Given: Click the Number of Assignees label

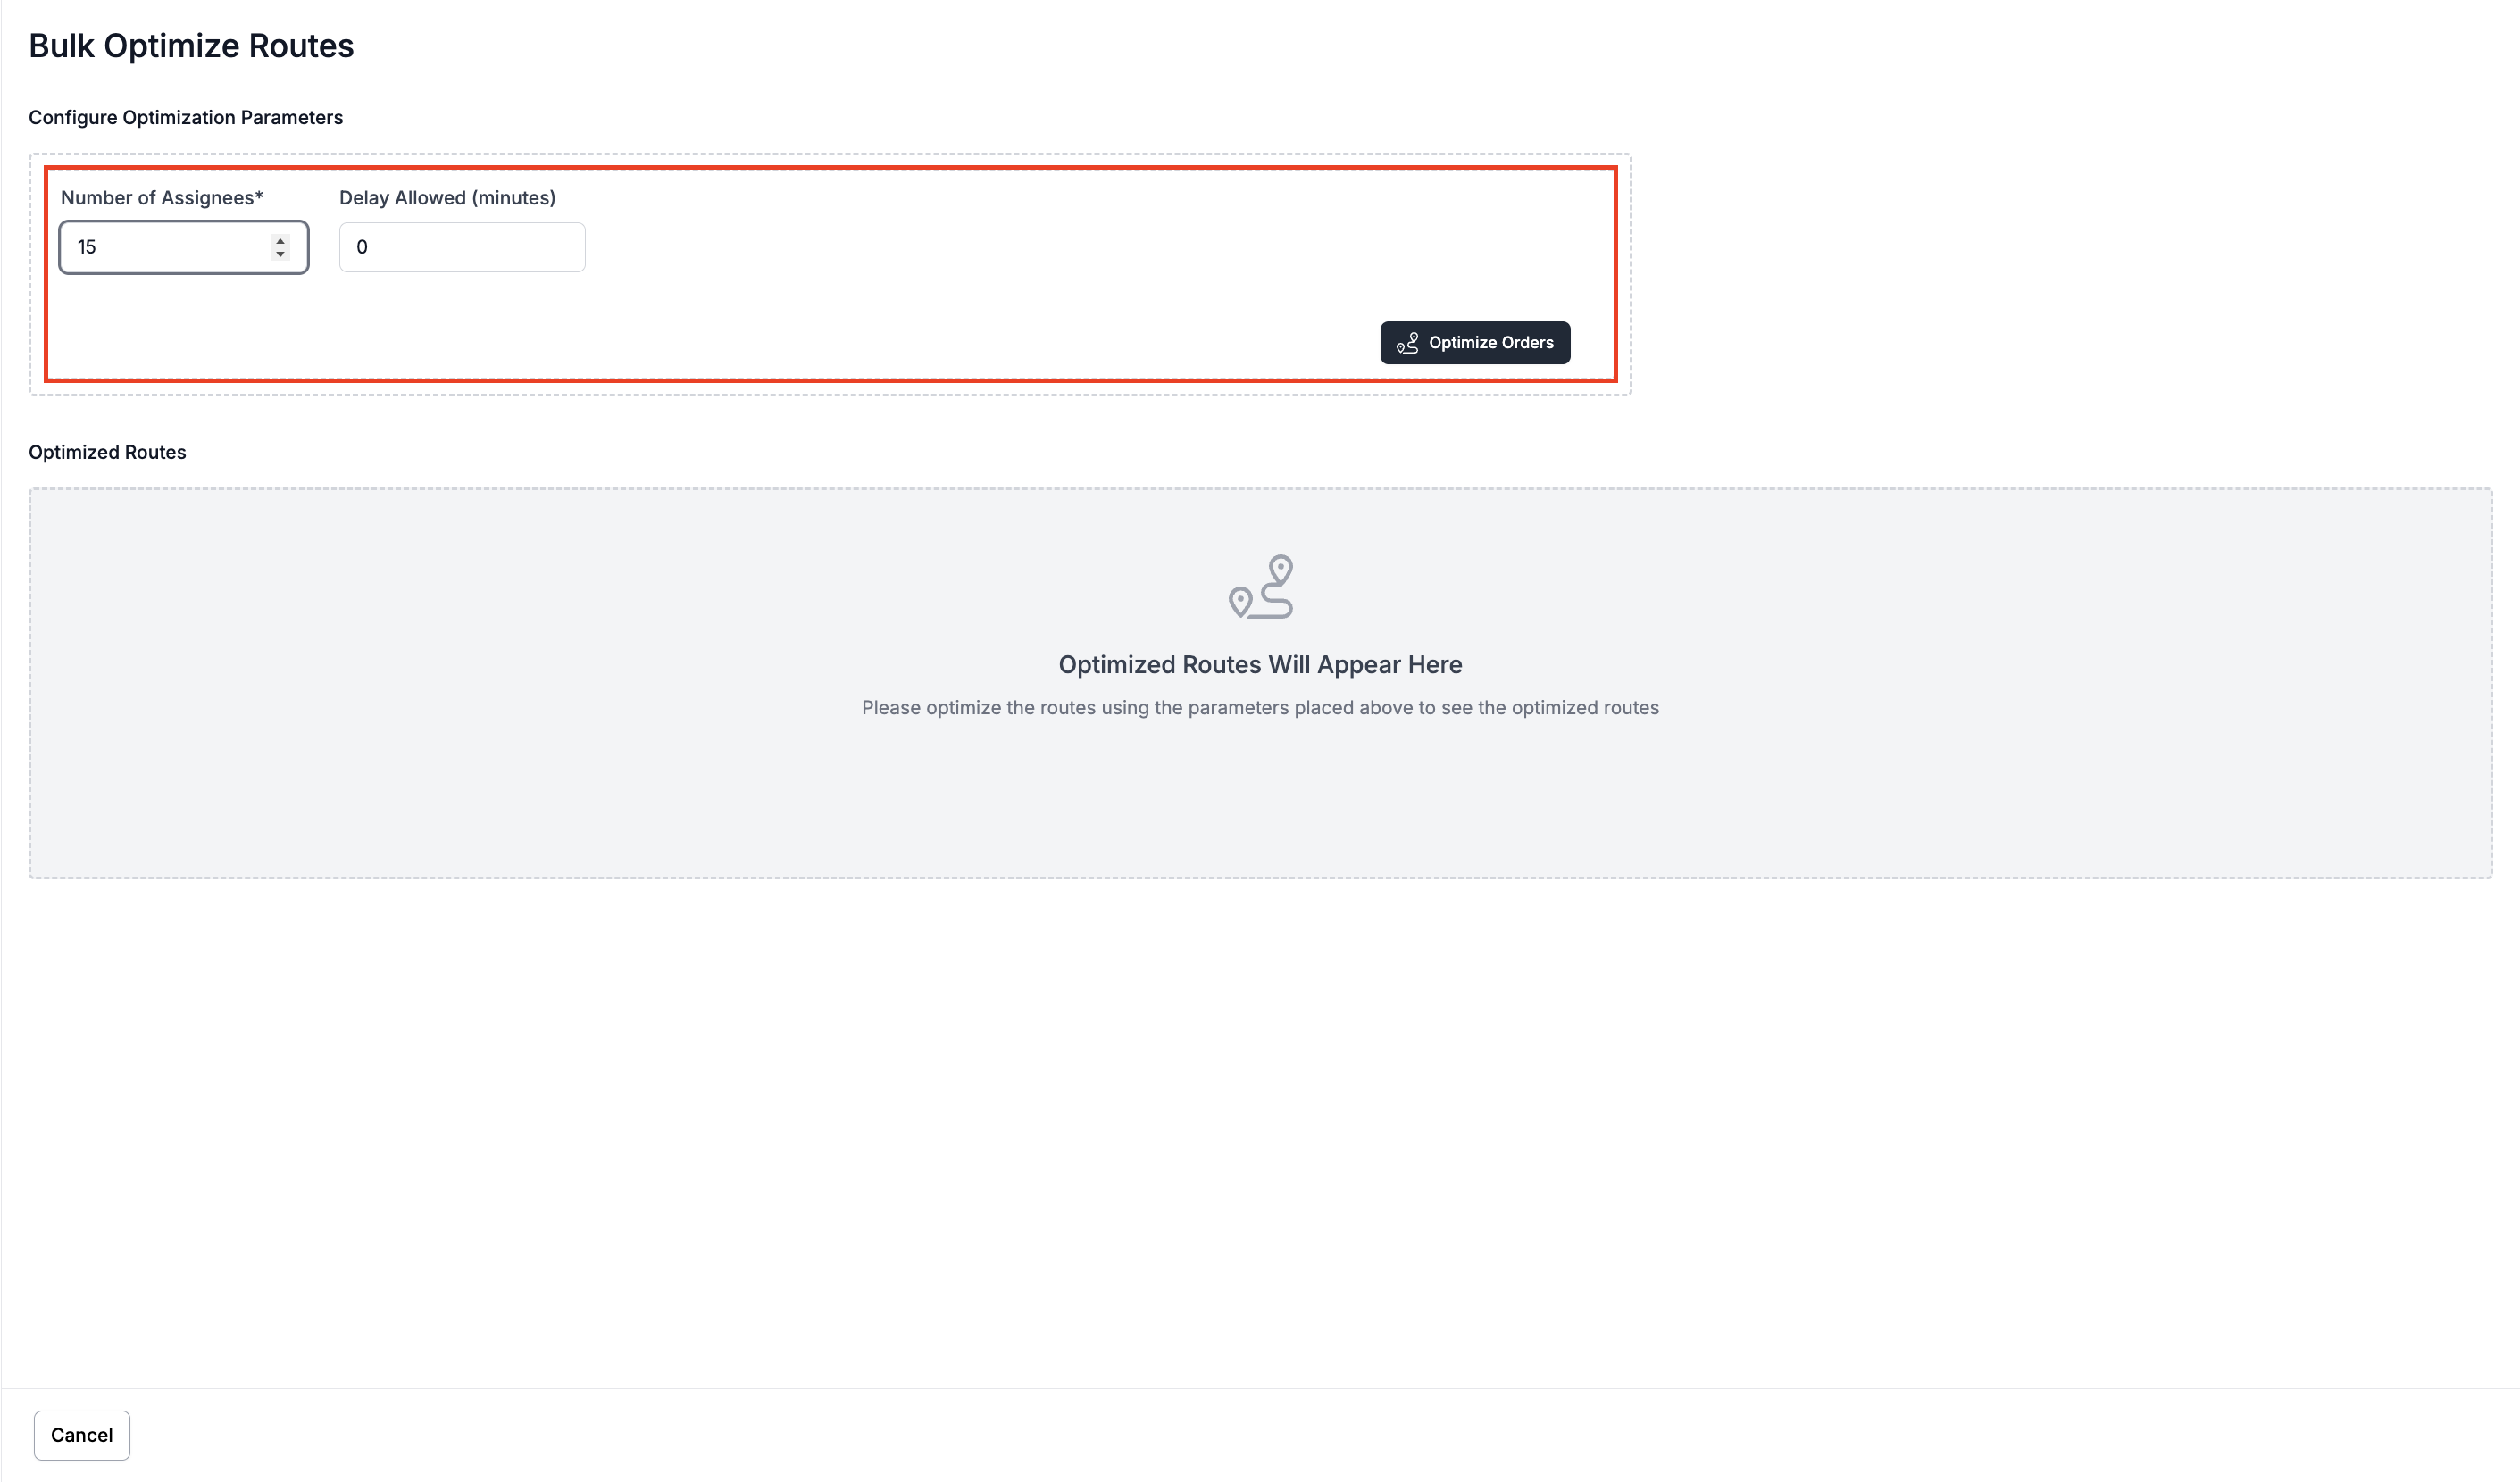Looking at the screenshot, I should [x=157, y=198].
